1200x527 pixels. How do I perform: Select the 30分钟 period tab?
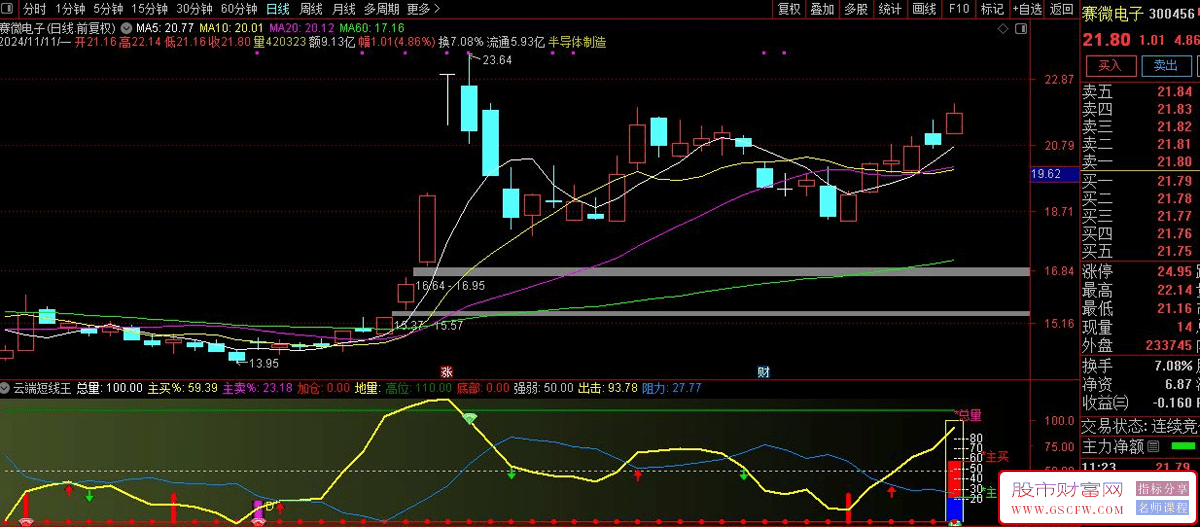(195, 9)
